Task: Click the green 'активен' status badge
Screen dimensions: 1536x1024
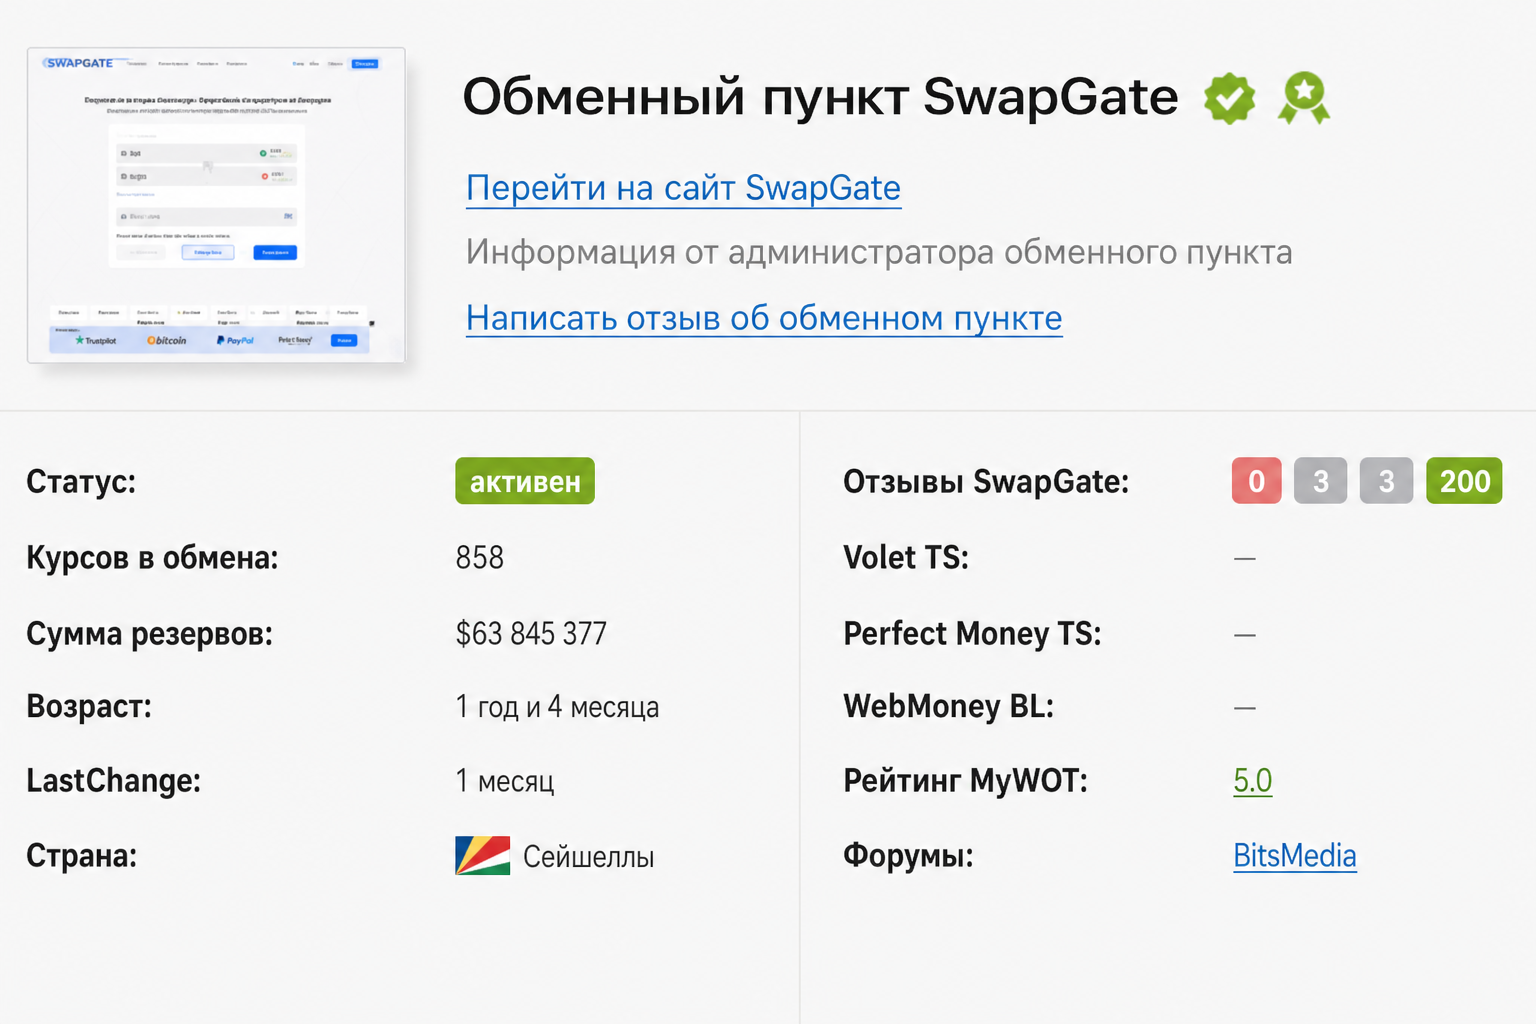Action: tap(525, 481)
